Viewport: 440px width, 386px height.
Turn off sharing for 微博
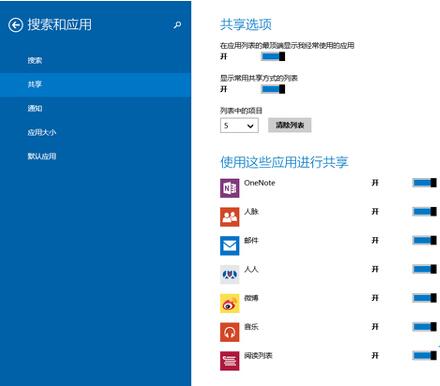coord(424,298)
